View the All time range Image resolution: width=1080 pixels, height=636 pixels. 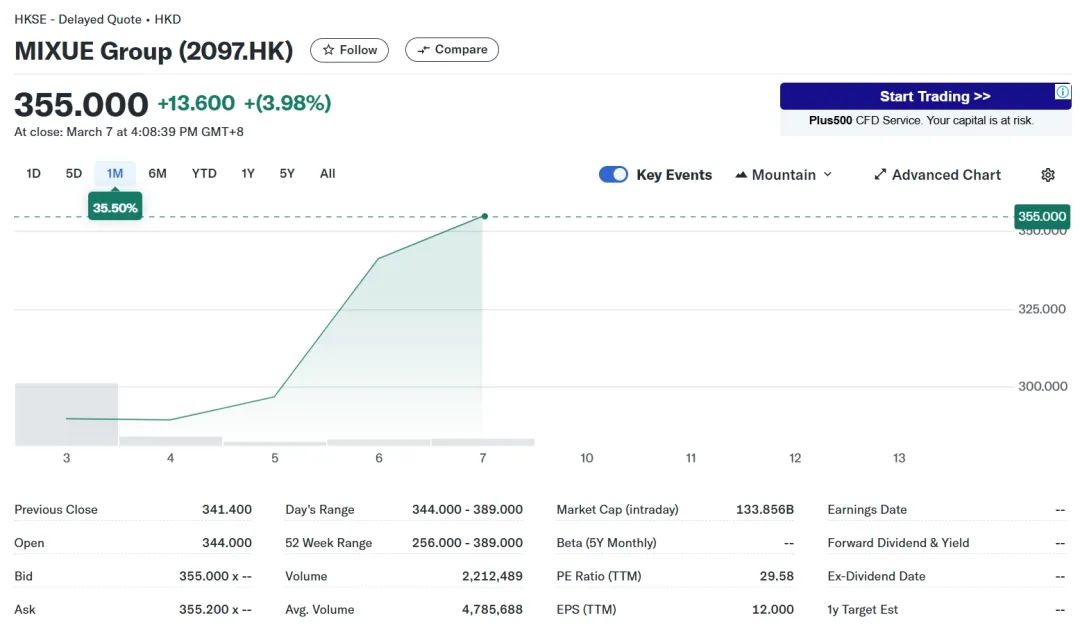click(x=327, y=174)
